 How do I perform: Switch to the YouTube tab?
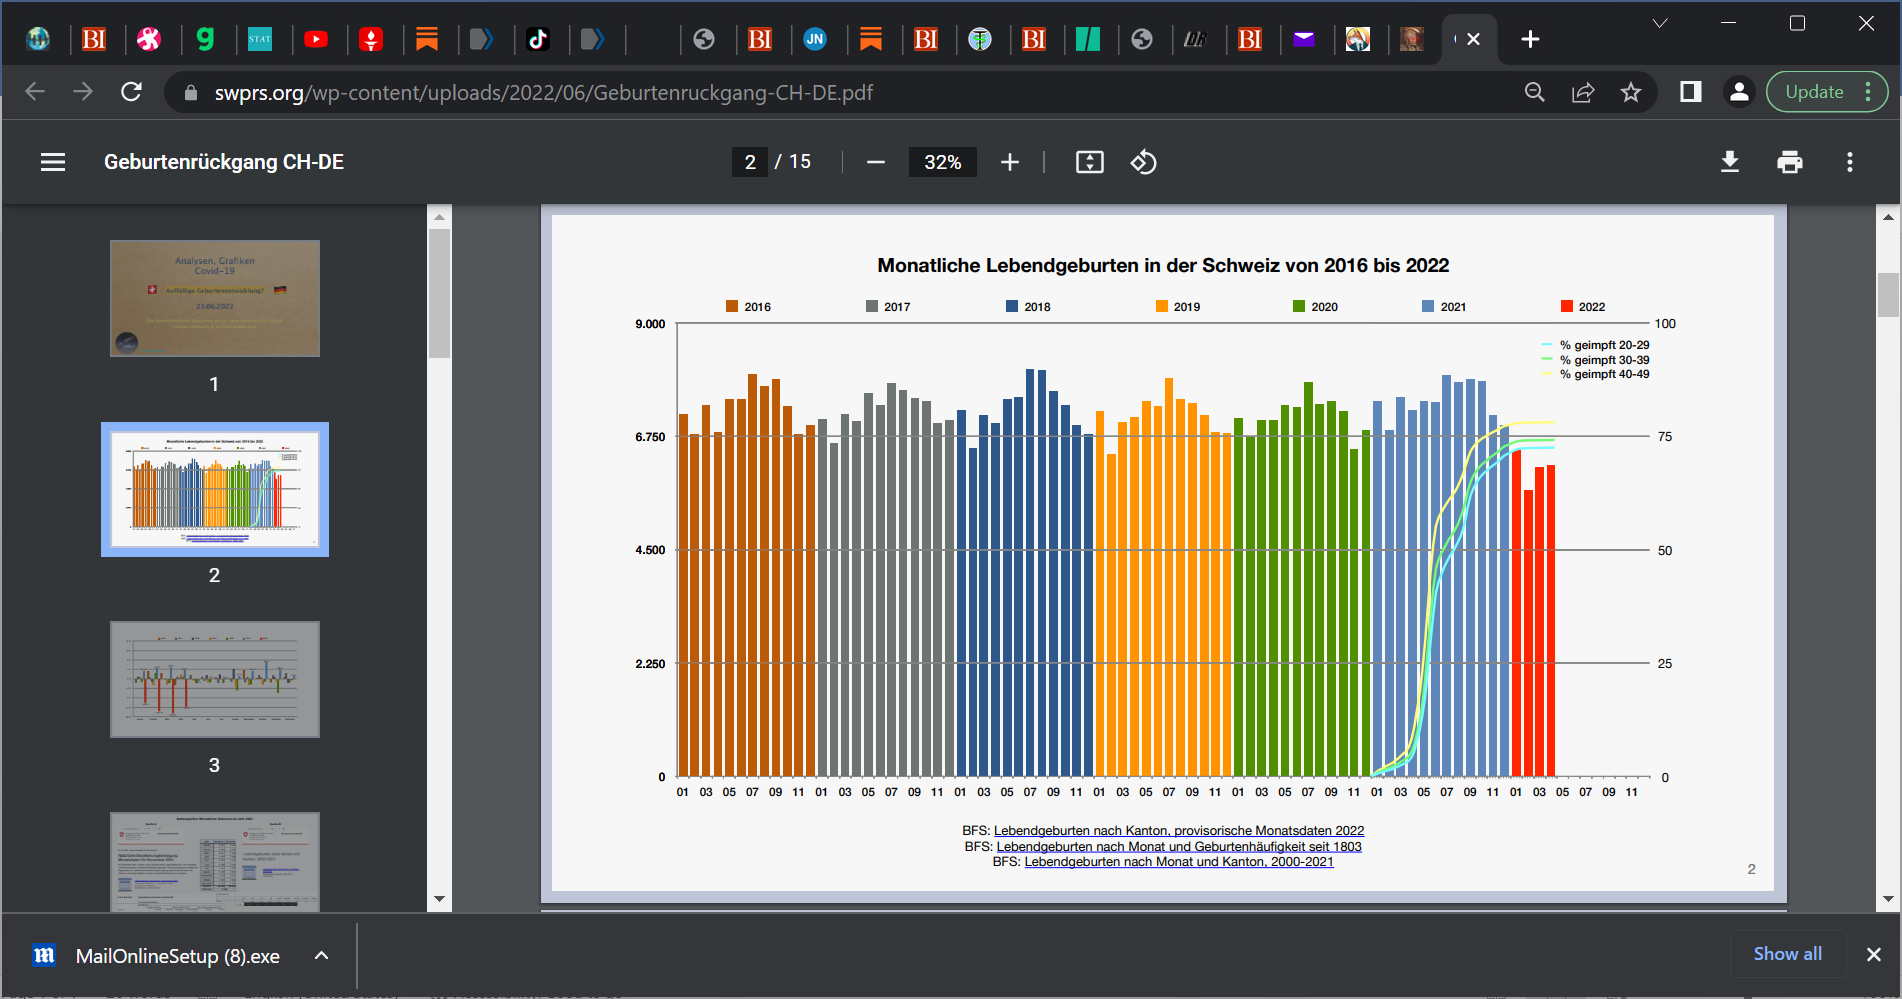[316, 39]
